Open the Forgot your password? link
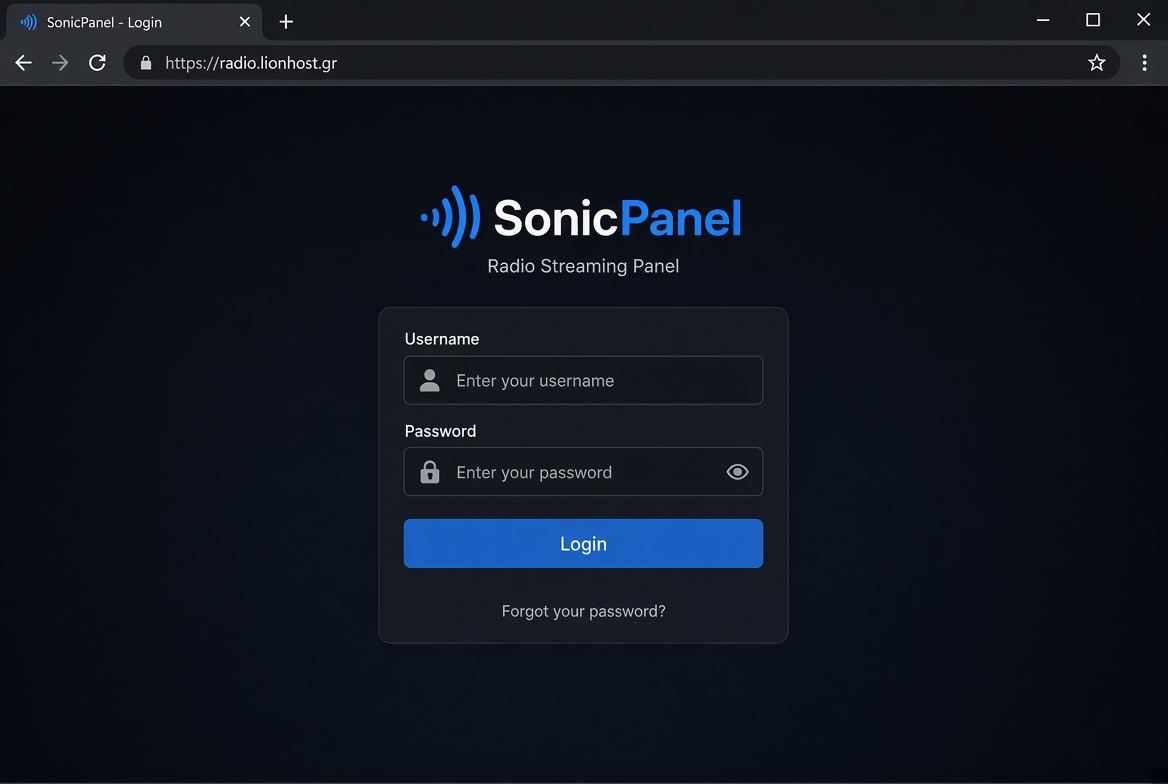 click(583, 611)
